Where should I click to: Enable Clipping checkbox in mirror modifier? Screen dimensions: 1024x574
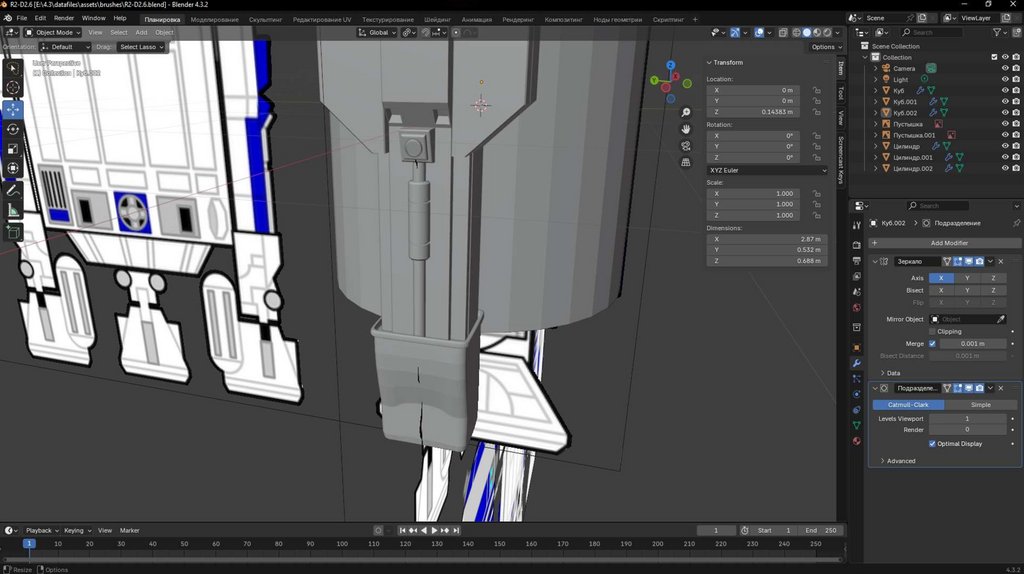pyautogui.click(x=933, y=331)
